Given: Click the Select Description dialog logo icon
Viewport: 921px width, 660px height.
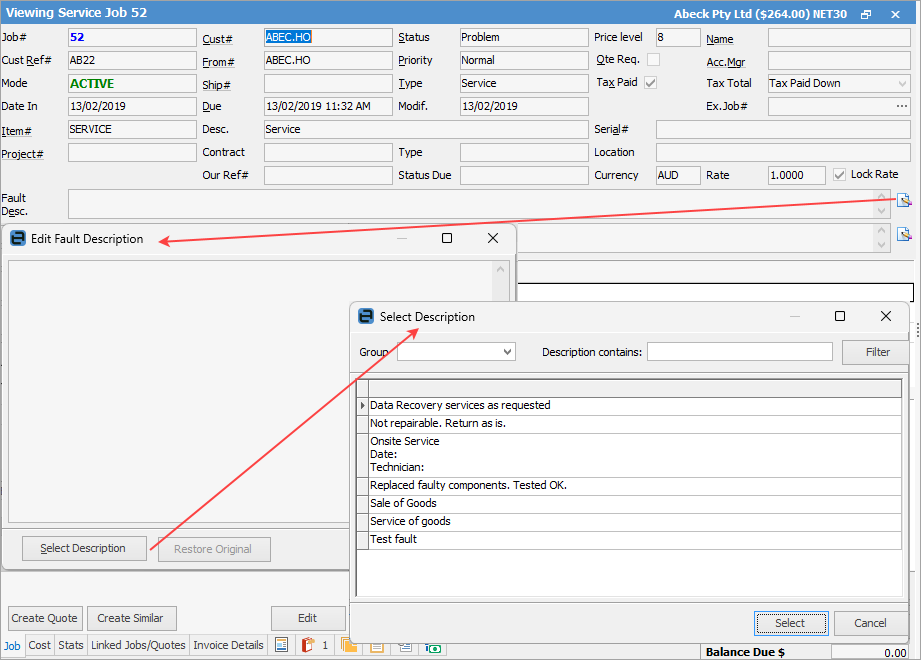Looking at the screenshot, I should 366,317.
